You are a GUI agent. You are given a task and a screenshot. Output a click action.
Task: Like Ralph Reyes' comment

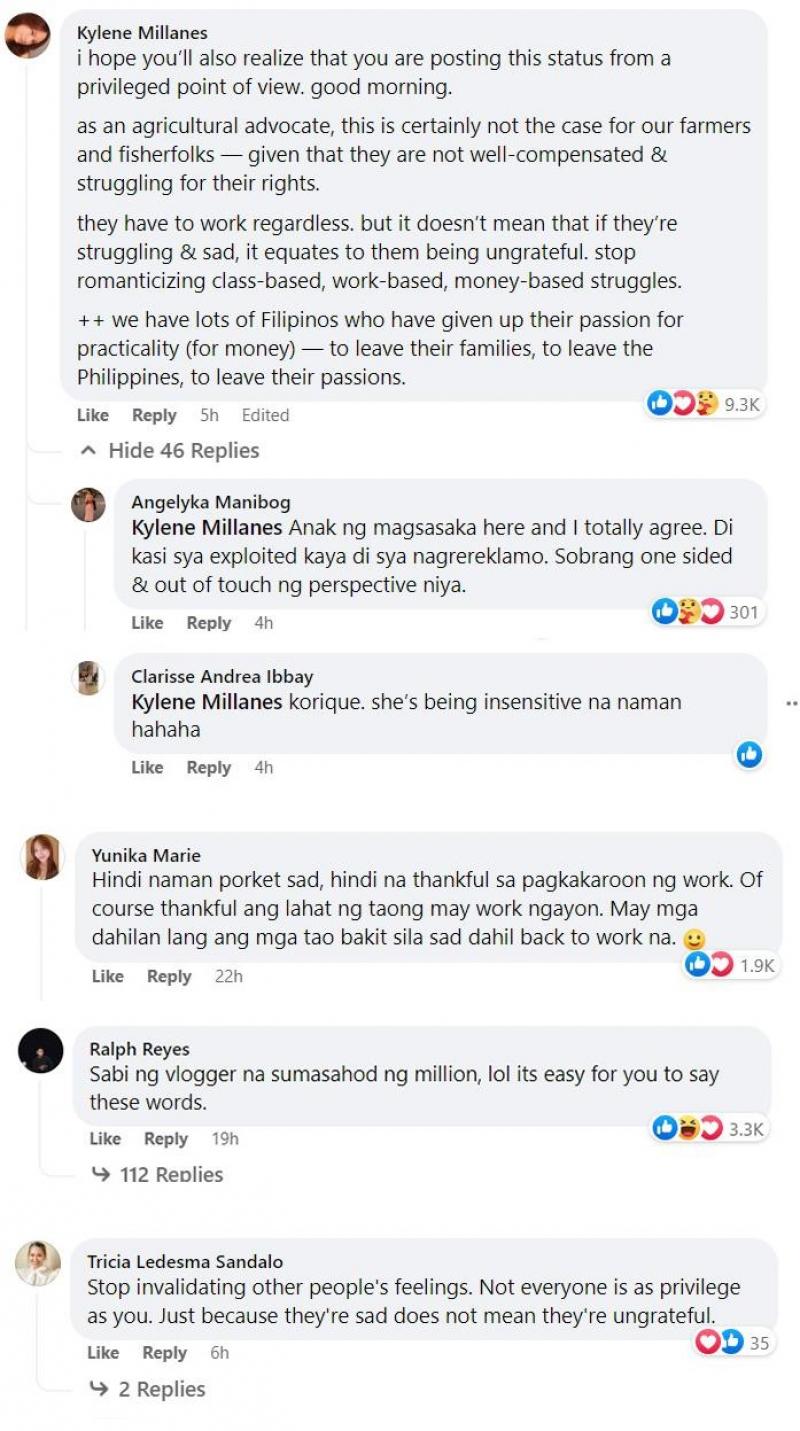tap(105, 1139)
